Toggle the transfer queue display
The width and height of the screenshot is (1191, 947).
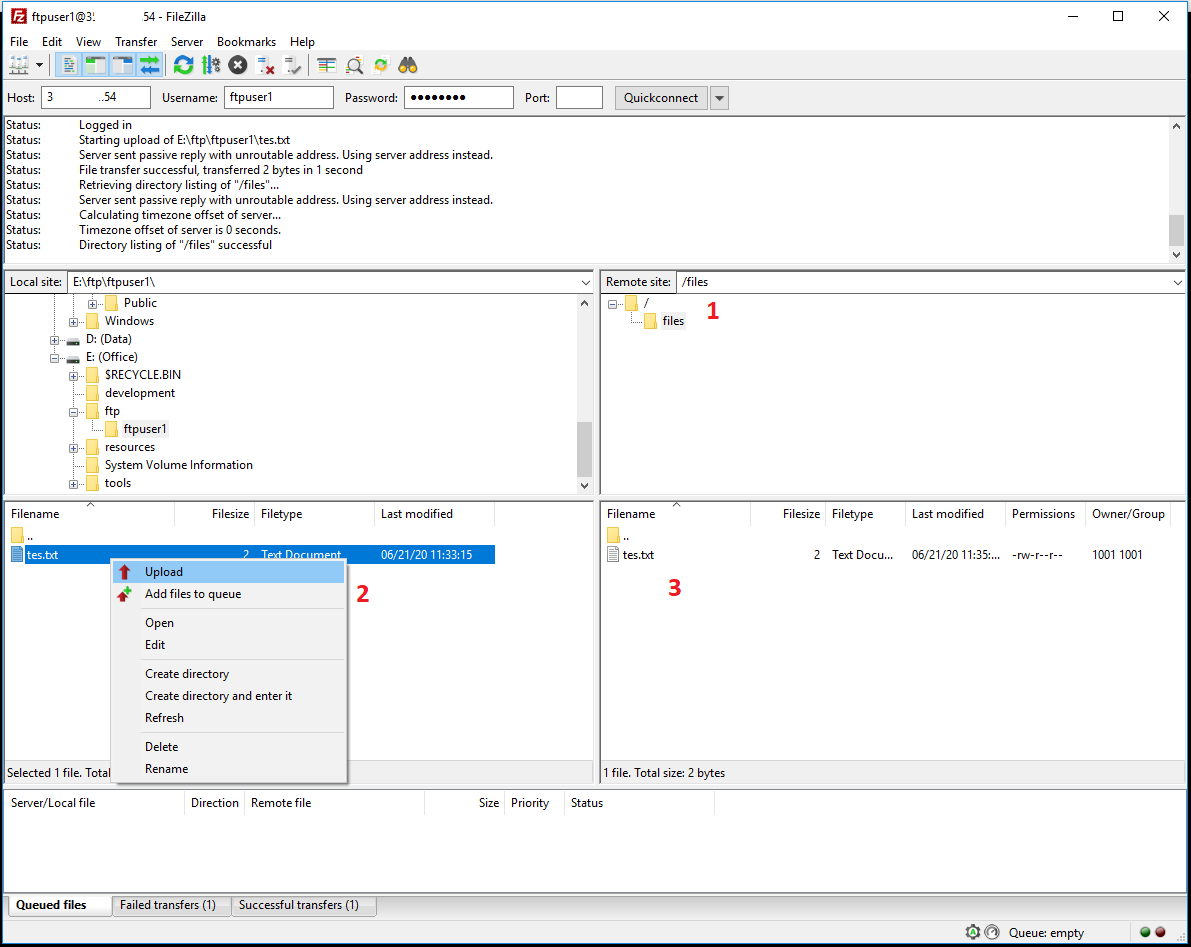pyautogui.click(x=150, y=65)
